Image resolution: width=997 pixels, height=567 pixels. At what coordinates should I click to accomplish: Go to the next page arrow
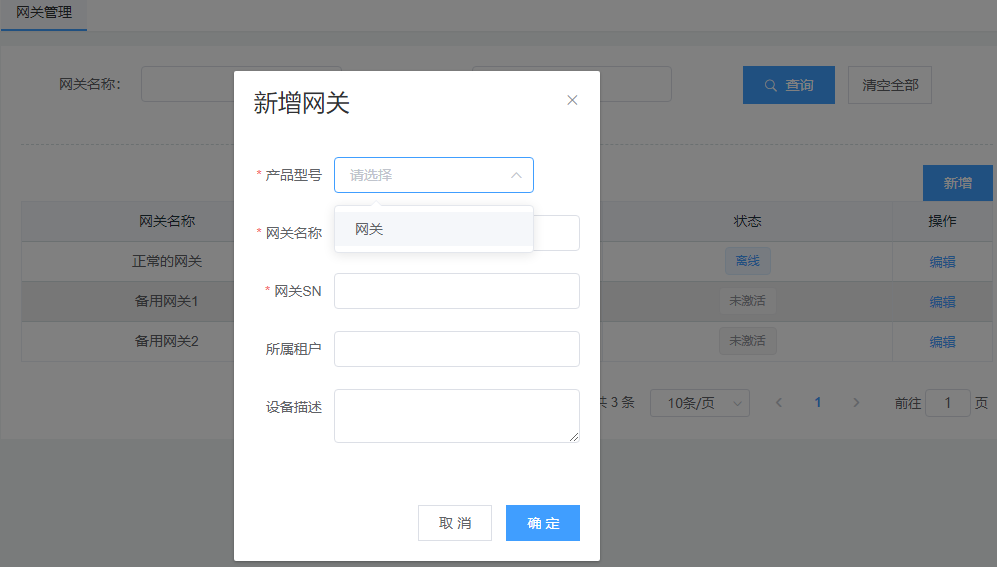point(856,403)
